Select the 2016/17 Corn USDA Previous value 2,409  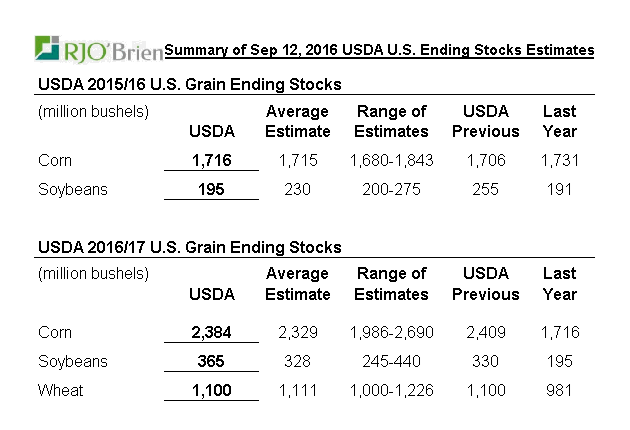485,332
